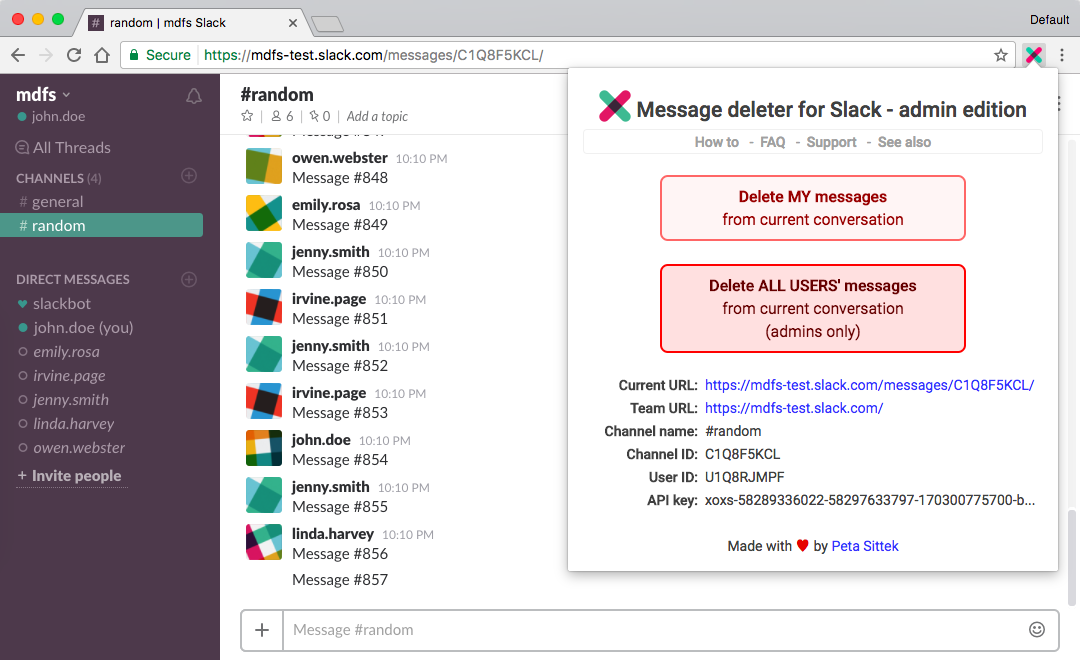Start a direct message with the plus icon
Screen dimensions: 1080x660
point(189,279)
